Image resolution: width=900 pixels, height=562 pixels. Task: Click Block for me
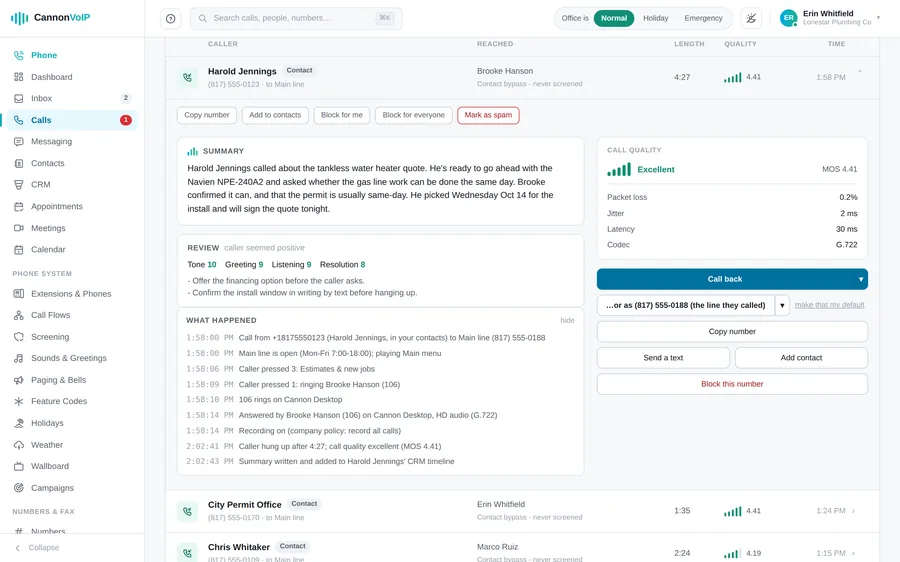[342, 115]
